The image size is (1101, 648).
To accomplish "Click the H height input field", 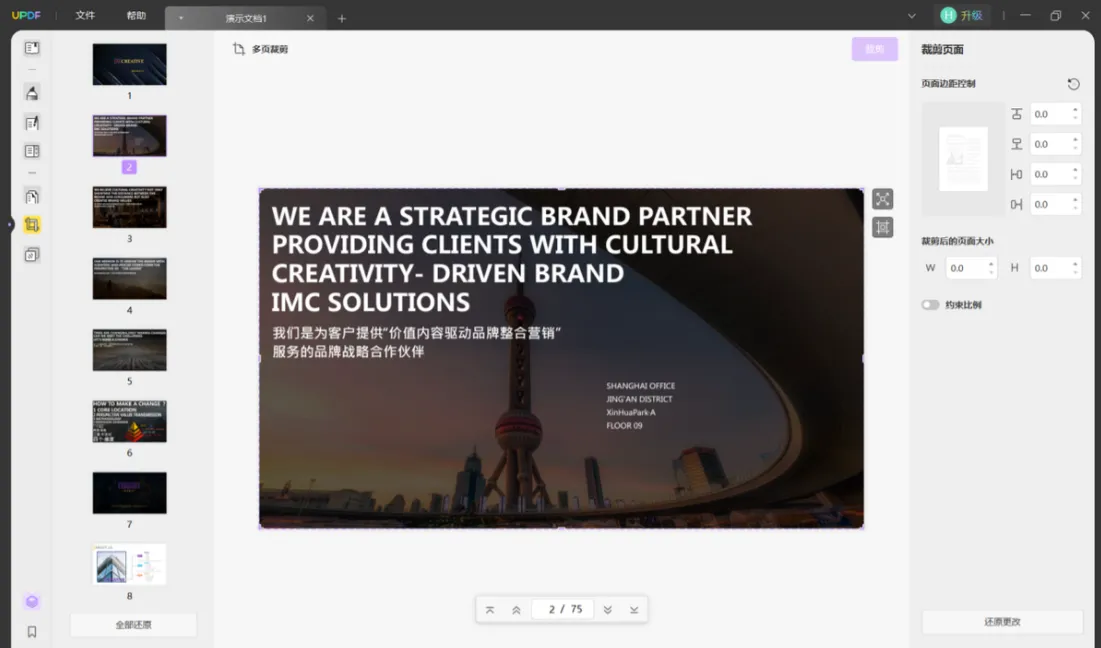I will [x=1055, y=268].
